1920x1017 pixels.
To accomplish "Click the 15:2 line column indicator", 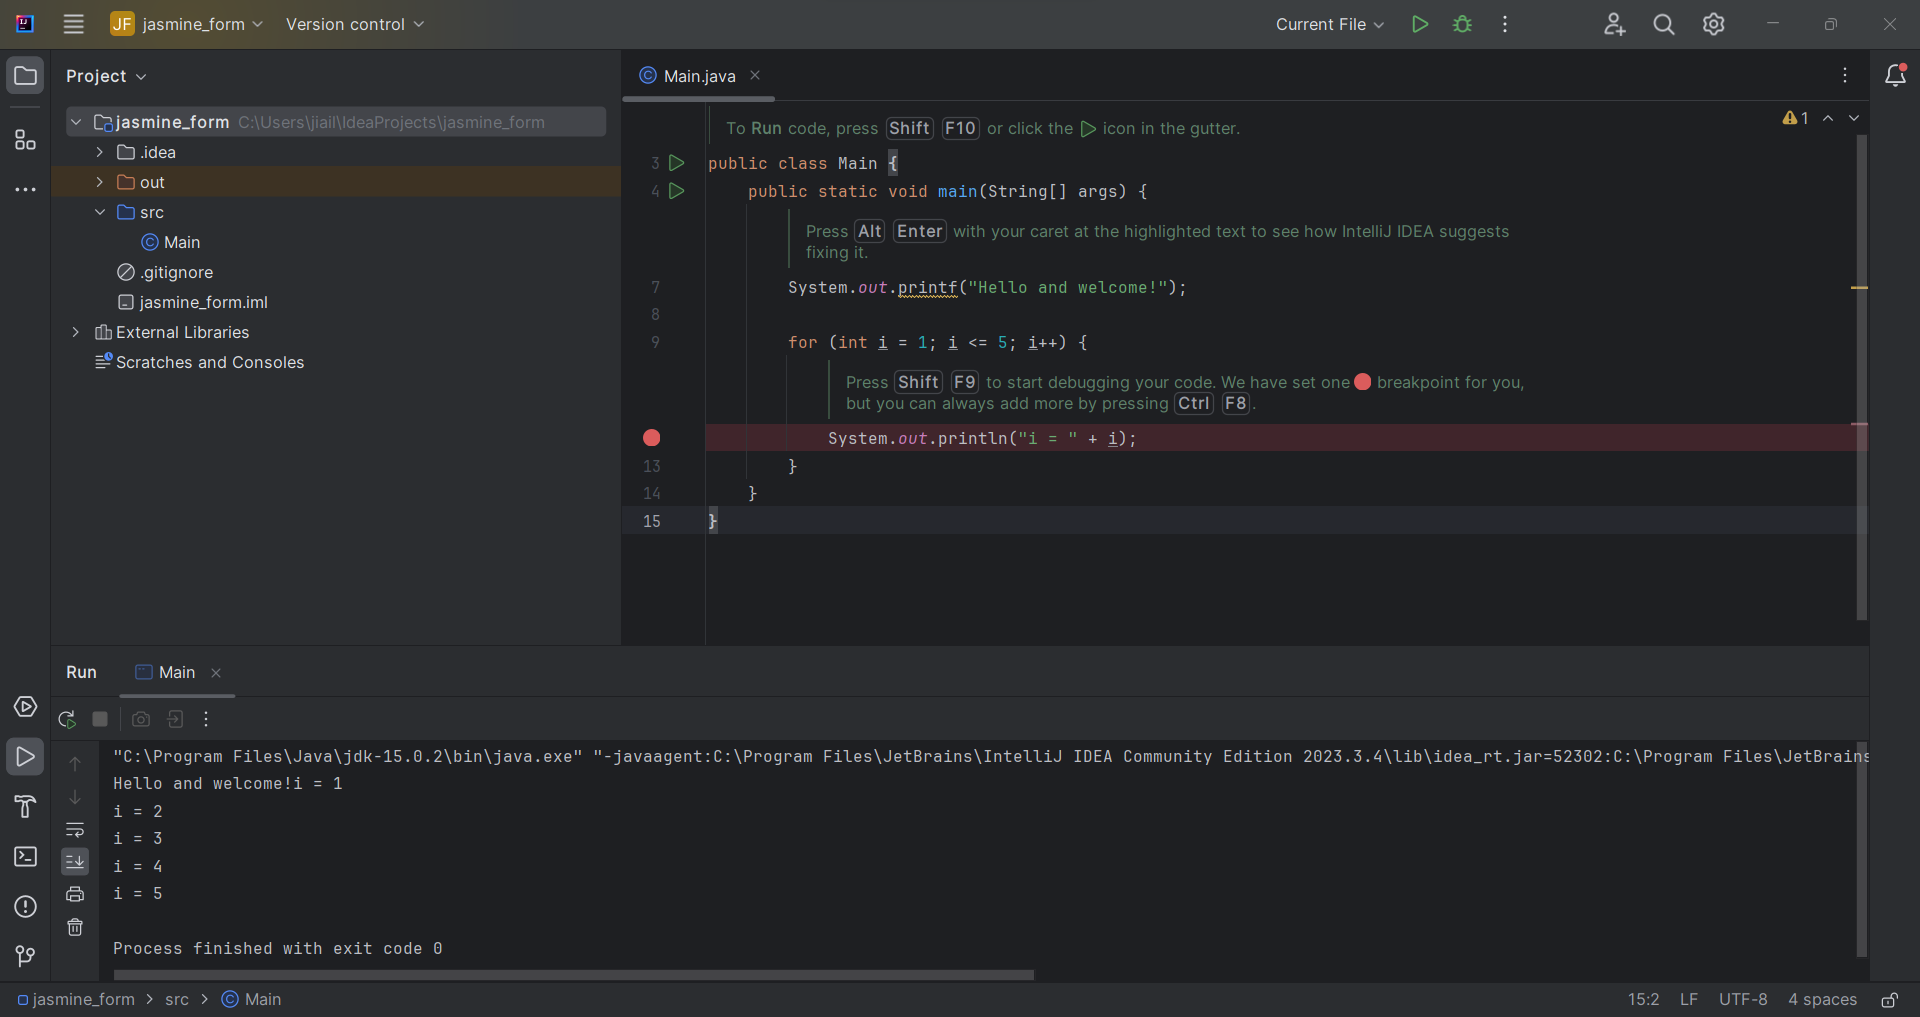I will coord(1643,1000).
